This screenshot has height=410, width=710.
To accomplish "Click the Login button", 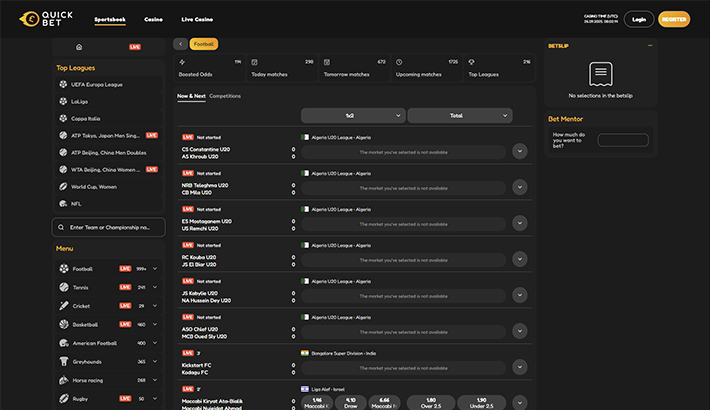I will click(x=640, y=19).
